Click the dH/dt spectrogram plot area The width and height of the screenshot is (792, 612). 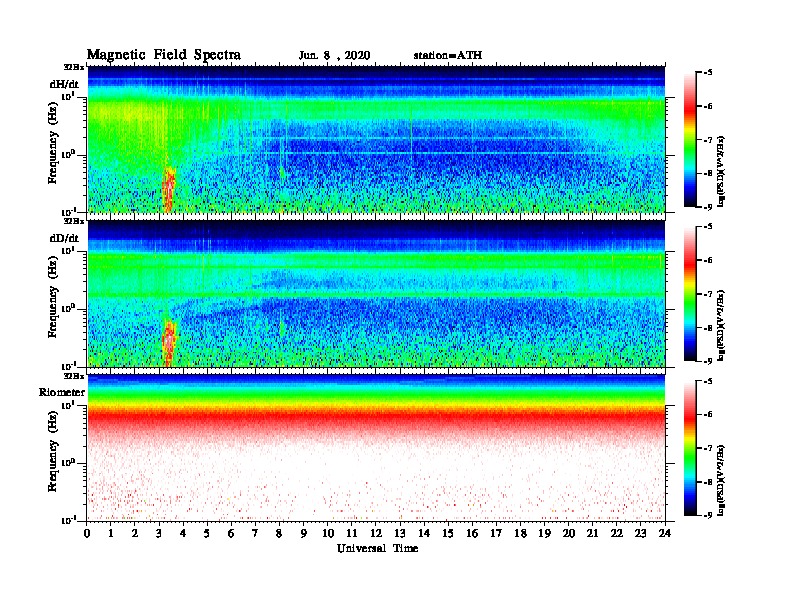376,139
